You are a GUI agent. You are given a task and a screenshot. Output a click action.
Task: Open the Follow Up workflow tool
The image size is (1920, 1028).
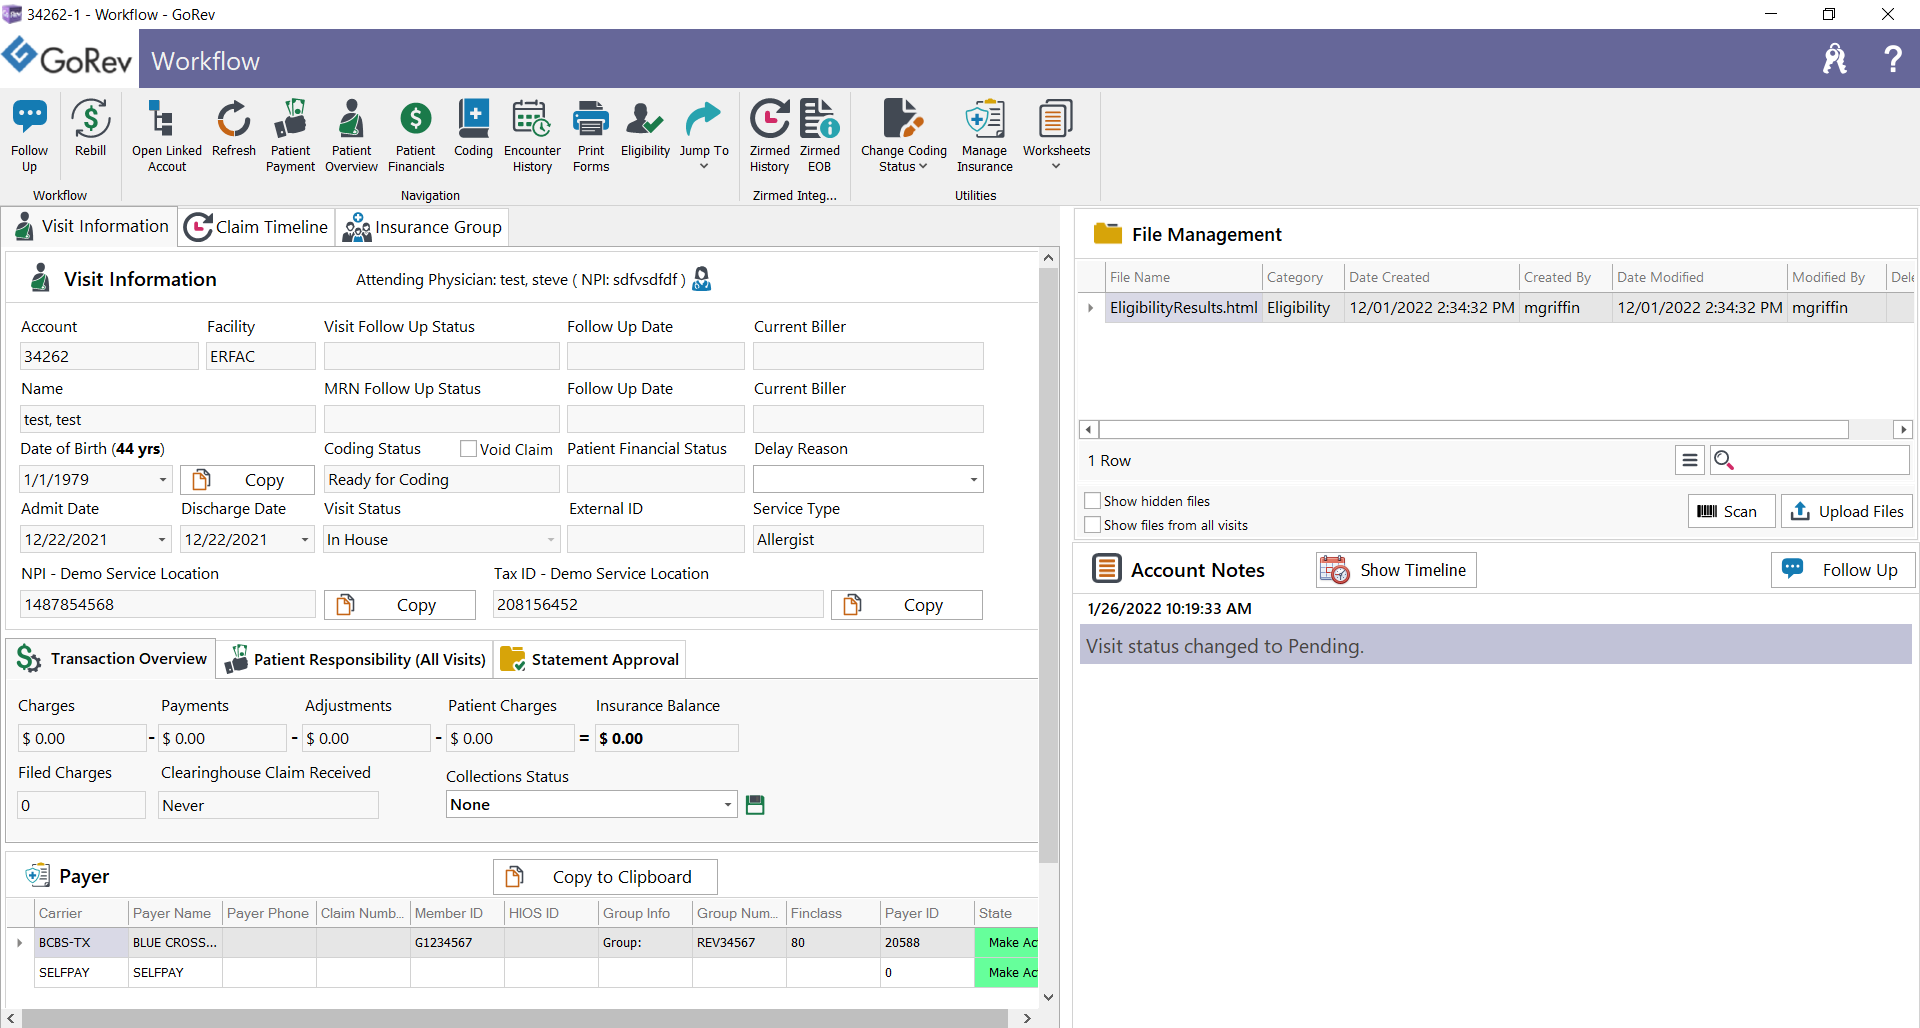[x=29, y=136]
